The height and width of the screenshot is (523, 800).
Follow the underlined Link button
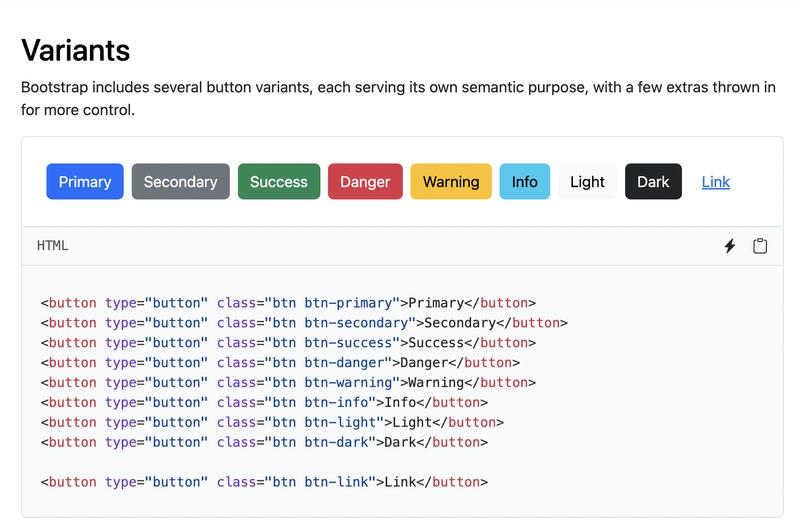(x=715, y=182)
